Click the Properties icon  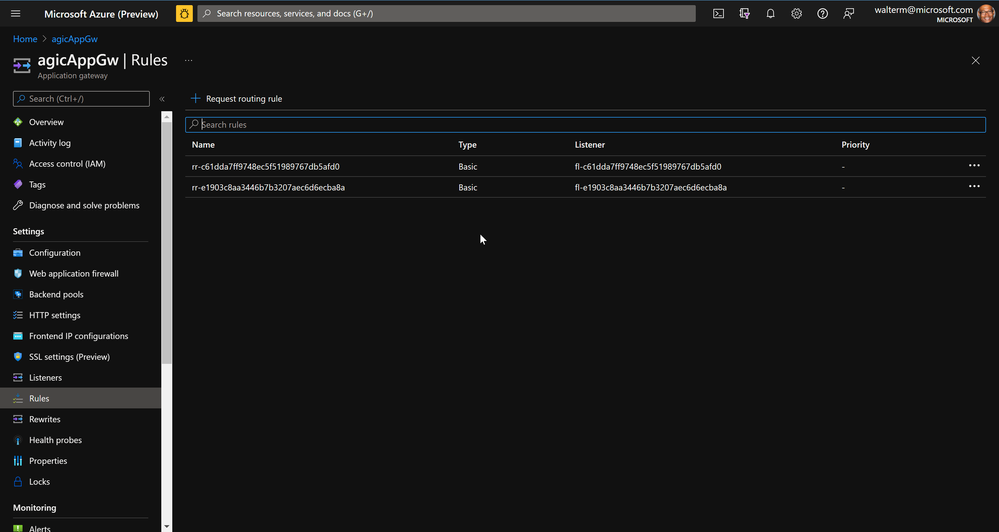tap(18, 461)
